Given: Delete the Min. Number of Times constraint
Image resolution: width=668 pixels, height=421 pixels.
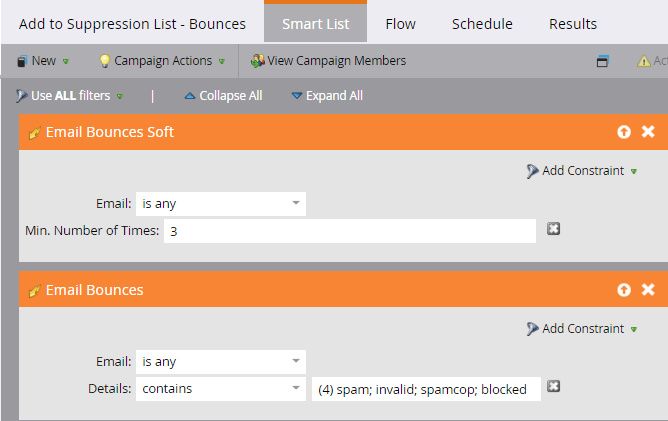Looking at the screenshot, I should coord(554,229).
